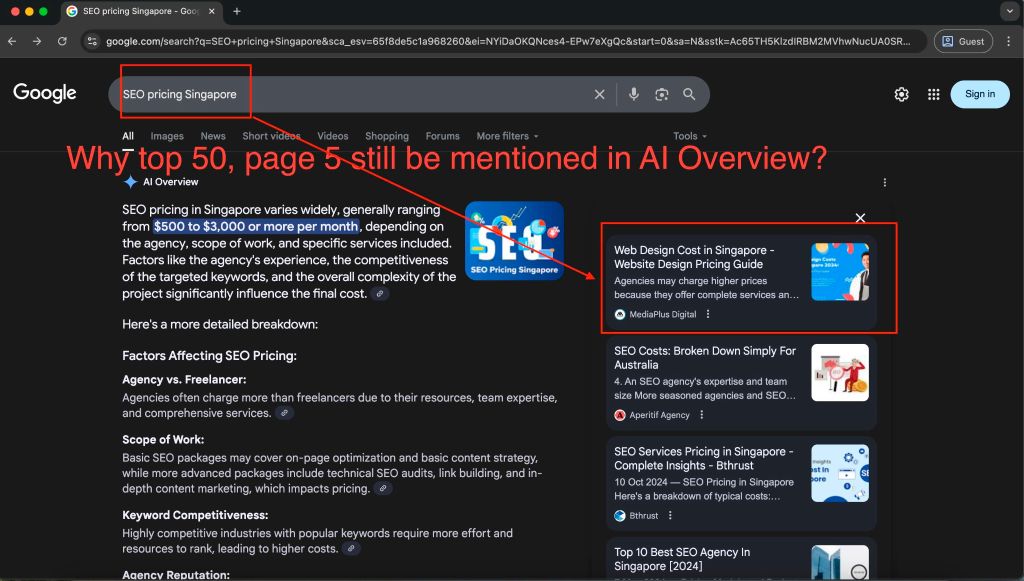This screenshot has width=1024, height=581.
Task: Open Guest profile button
Action: 963,41
